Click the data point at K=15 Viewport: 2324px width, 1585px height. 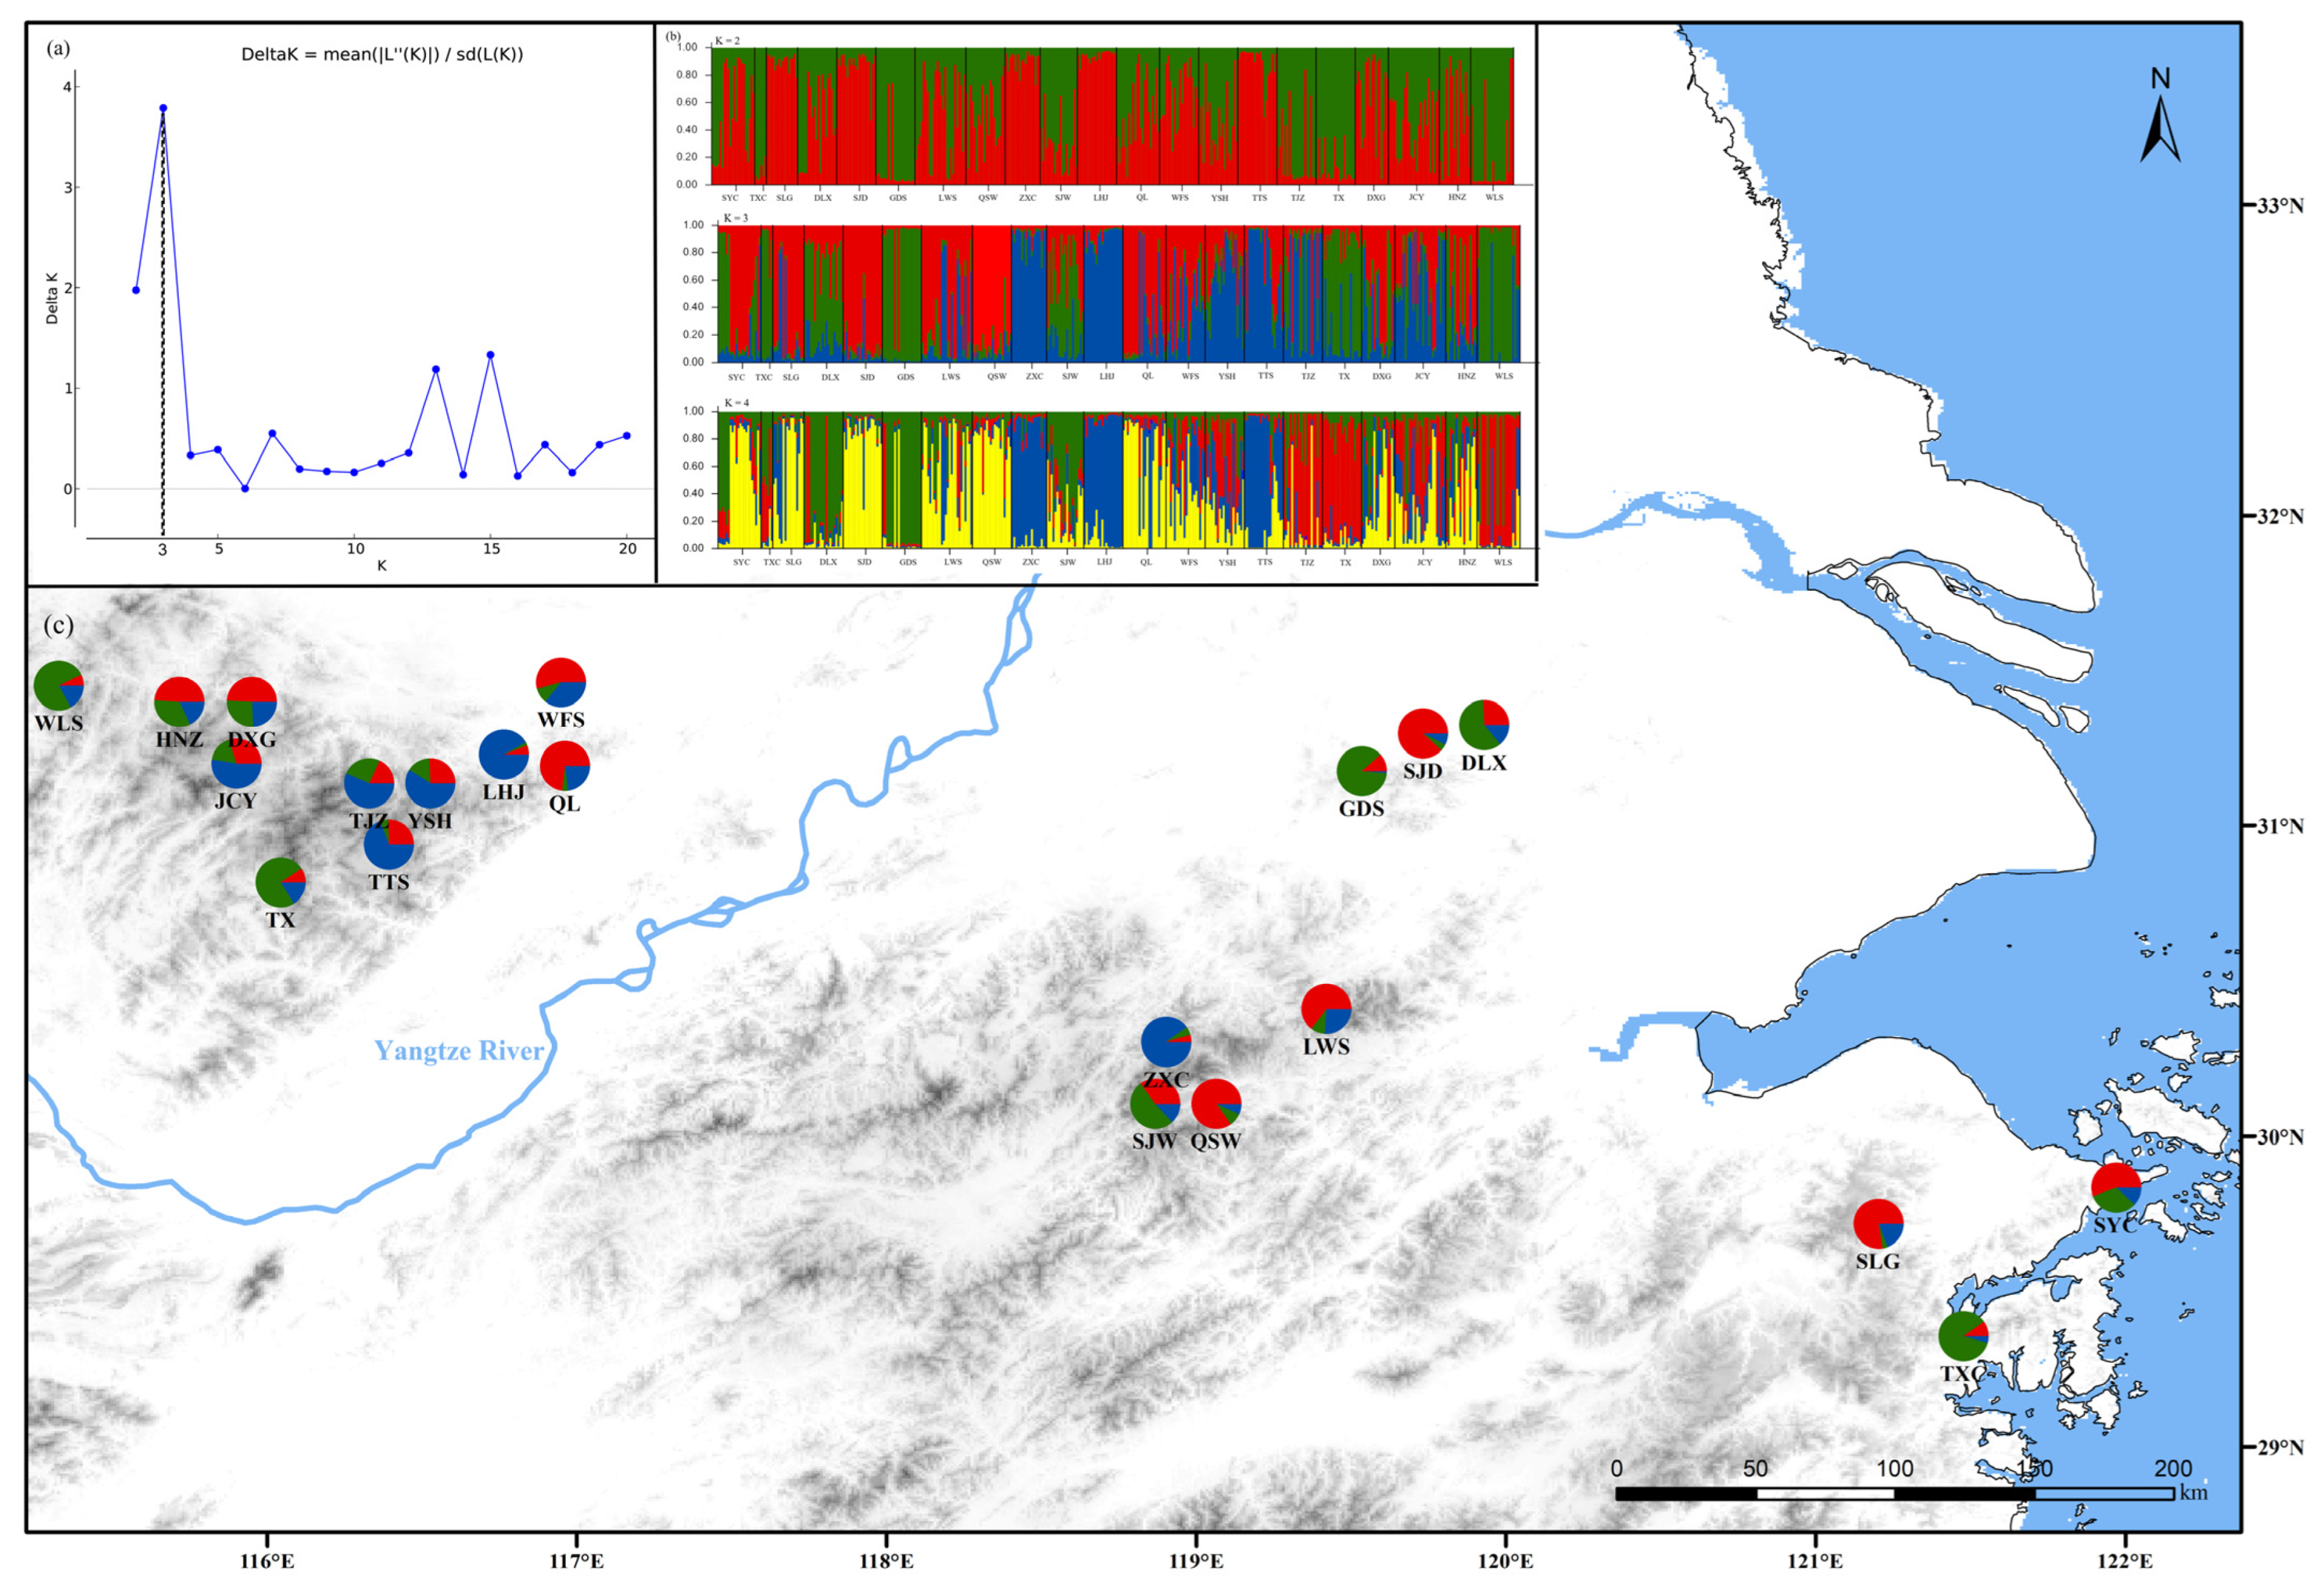[490, 355]
